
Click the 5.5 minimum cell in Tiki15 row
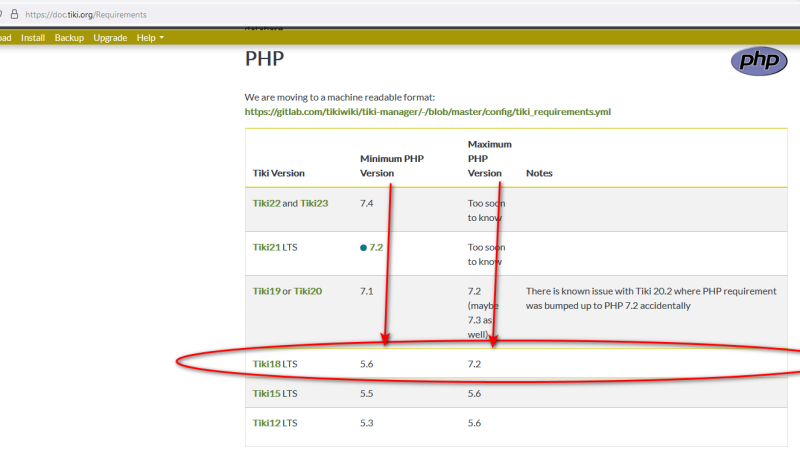tap(366, 393)
